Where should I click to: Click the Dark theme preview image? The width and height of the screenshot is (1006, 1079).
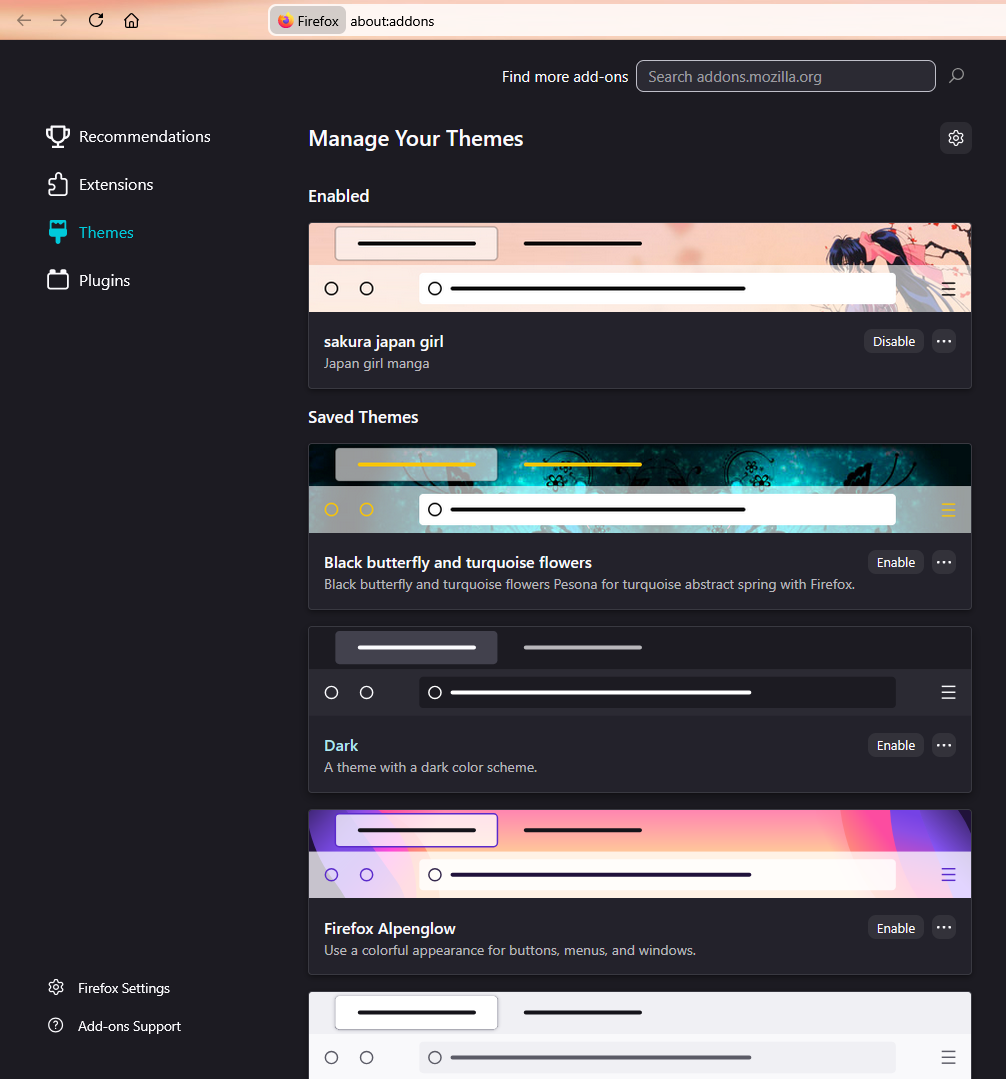pos(640,671)
